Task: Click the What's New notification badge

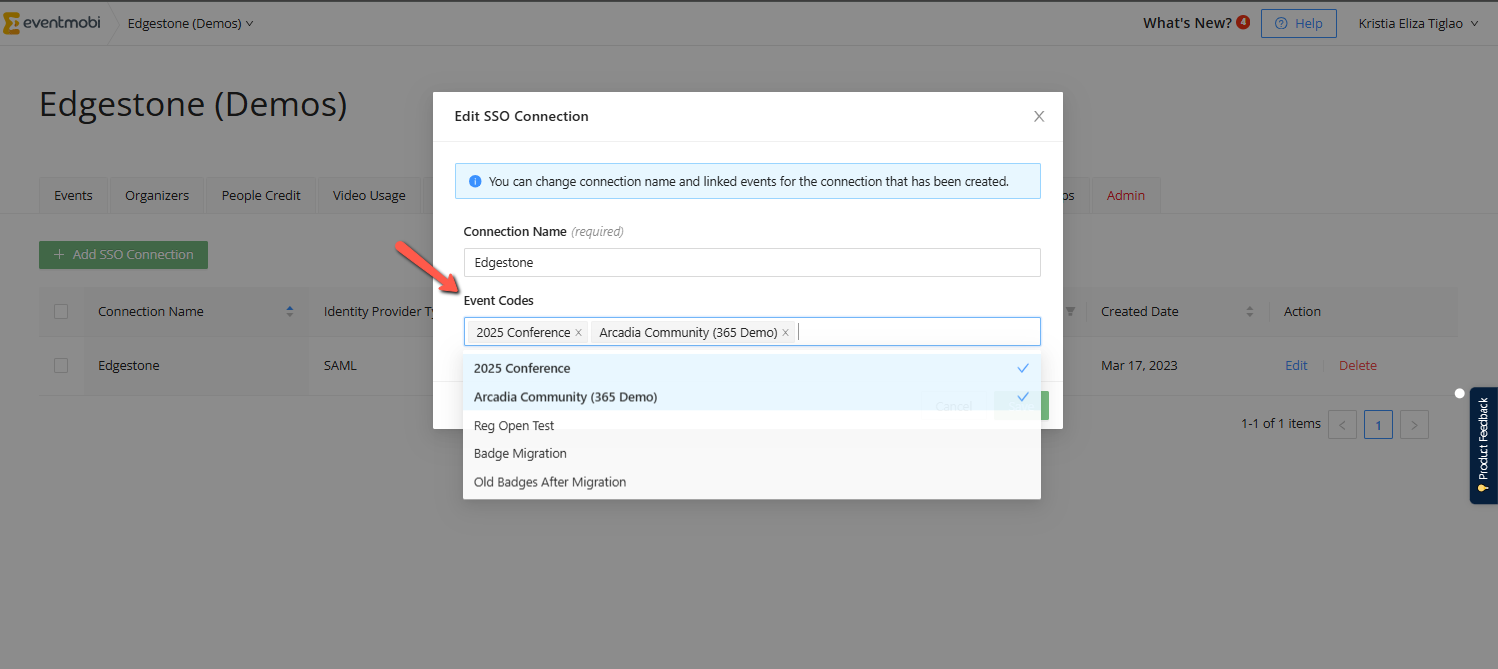Action: [1243, 22]
